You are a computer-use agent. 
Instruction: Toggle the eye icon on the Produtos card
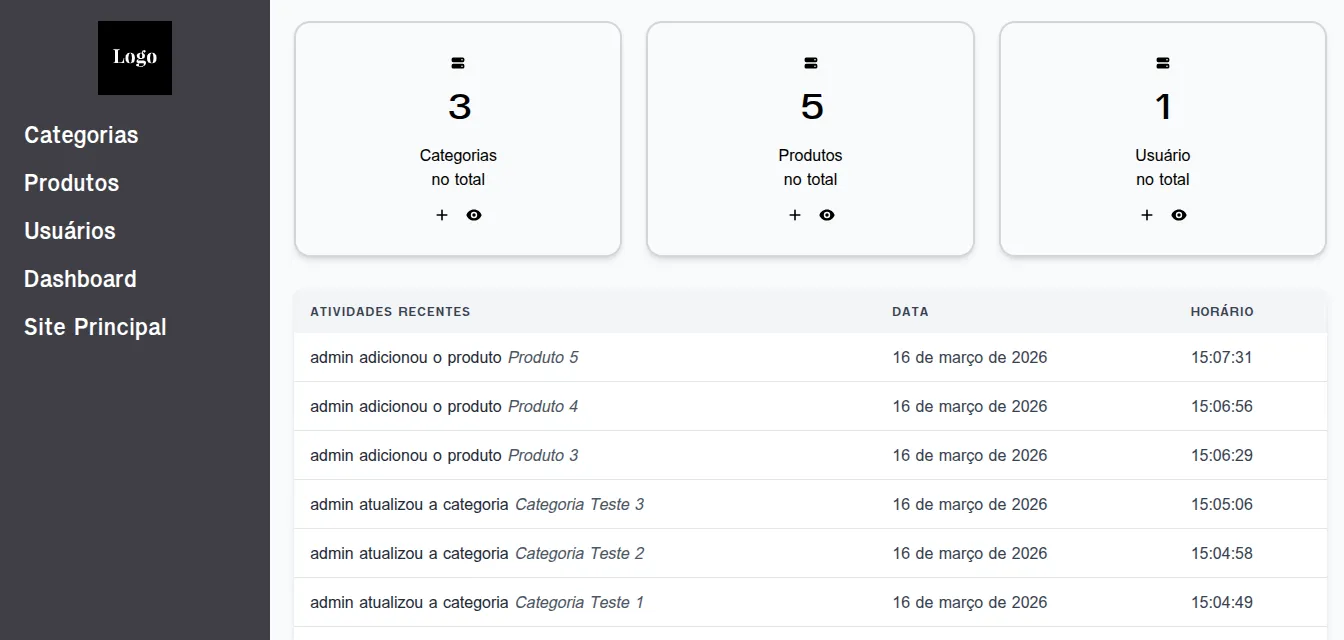point(826,214)
